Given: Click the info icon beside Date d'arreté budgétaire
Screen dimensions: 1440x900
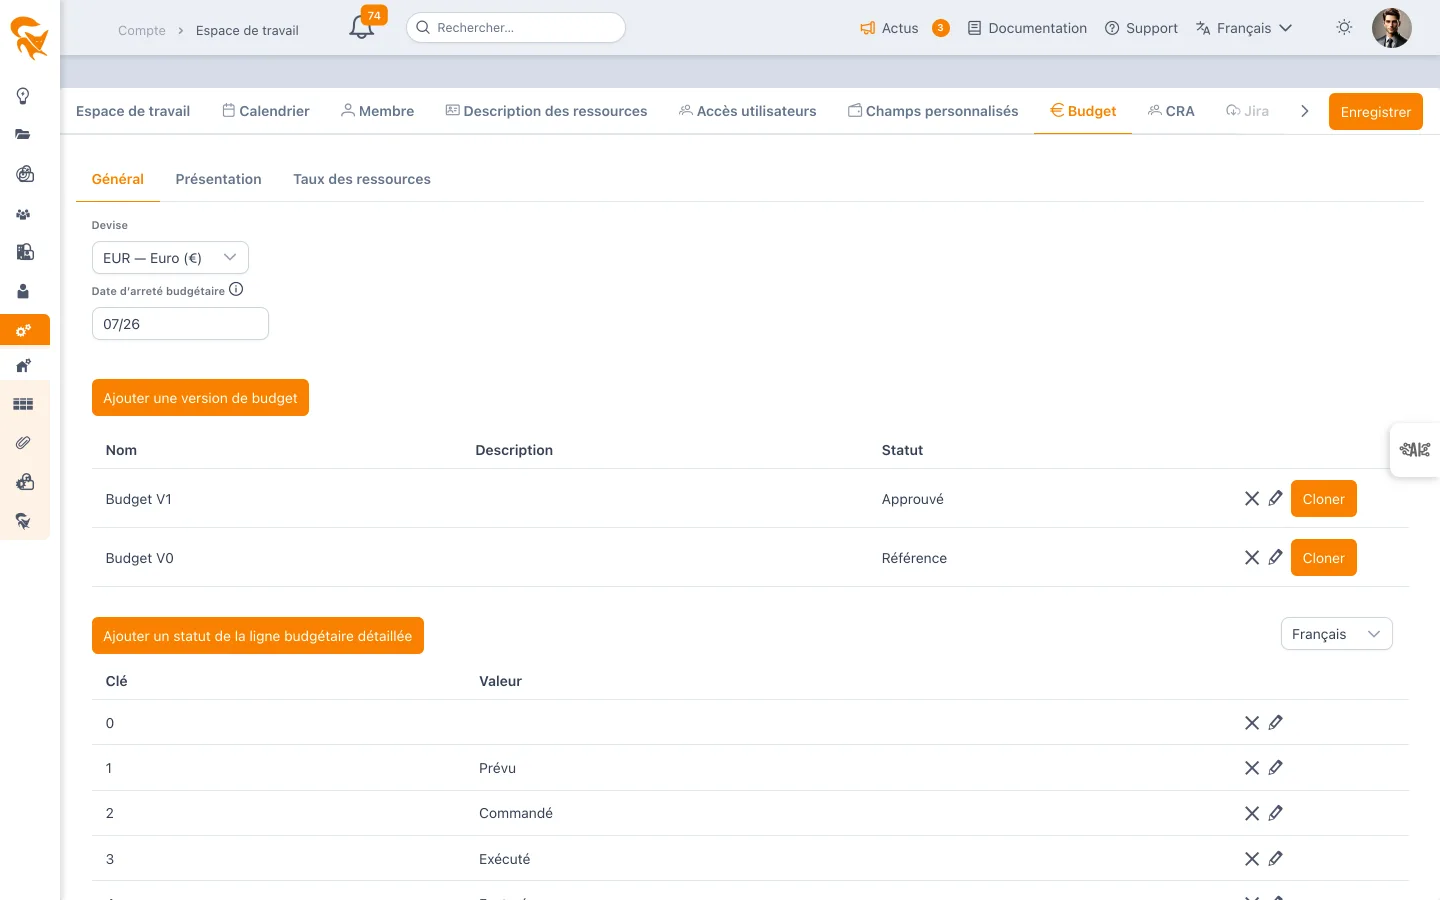Looking at the screenshot, I should point(236,289).
